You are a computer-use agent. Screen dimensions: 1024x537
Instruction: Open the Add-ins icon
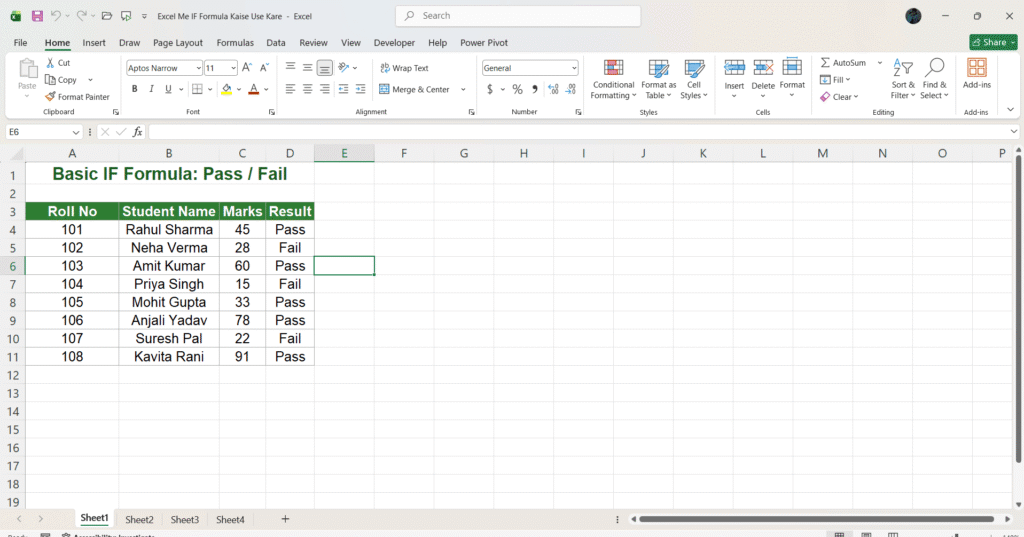click(977, 68)
